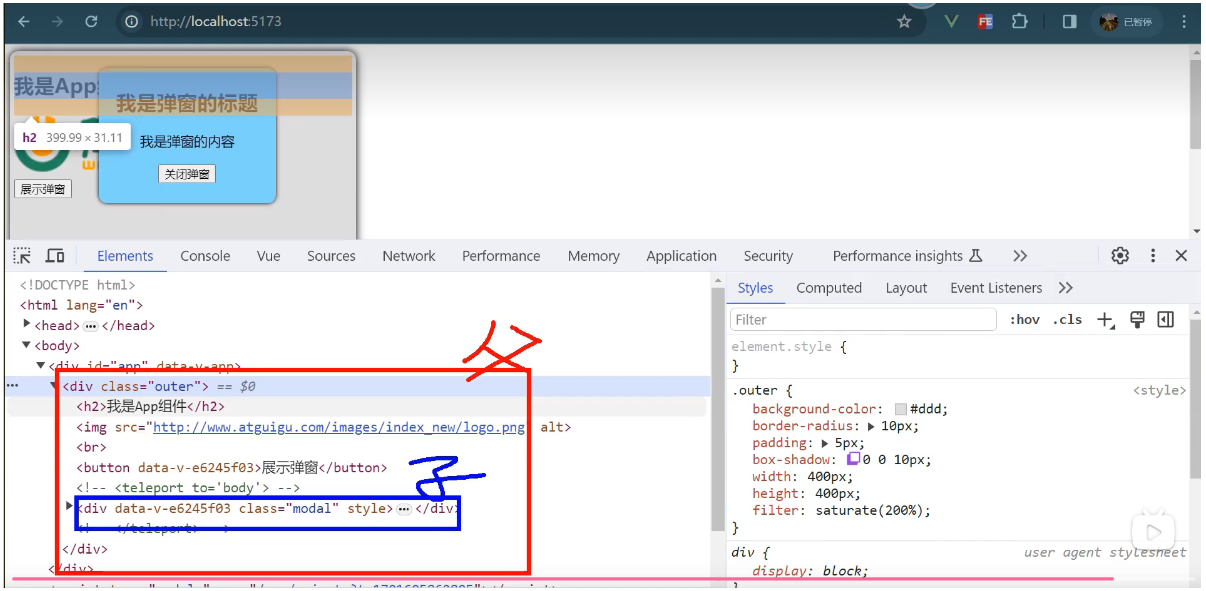
Task: Open DevTools Settings gear
Action: click(1120, 256)
